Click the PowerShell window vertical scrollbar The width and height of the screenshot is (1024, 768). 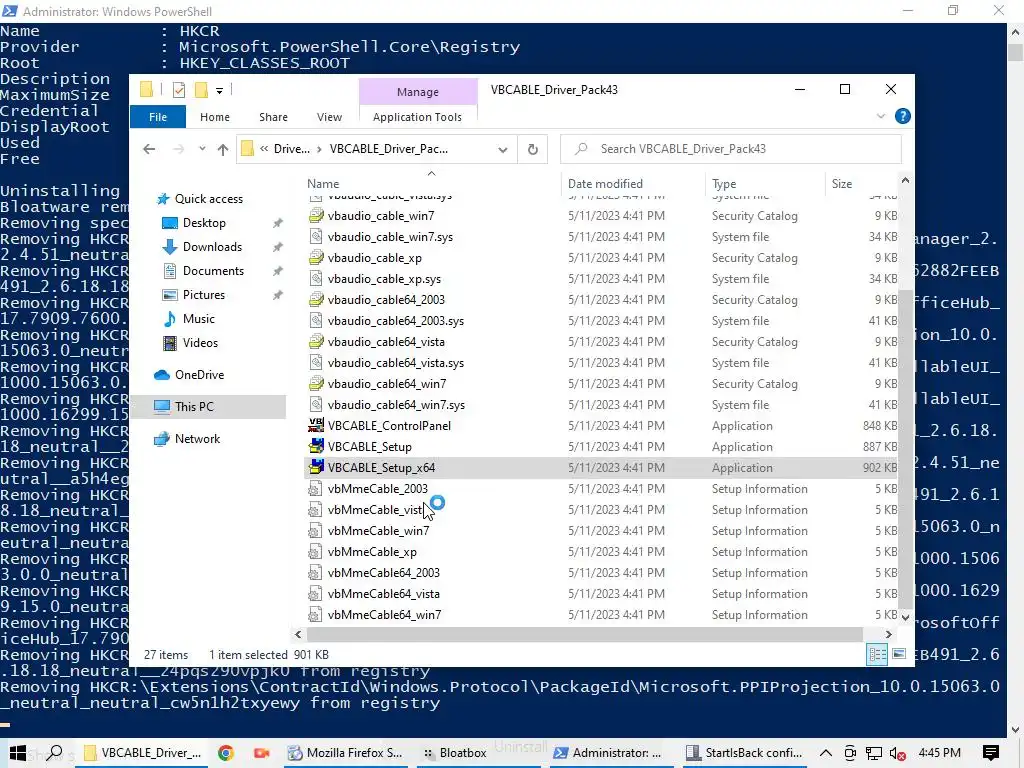pyautogui.click(x=1016, y=53)
